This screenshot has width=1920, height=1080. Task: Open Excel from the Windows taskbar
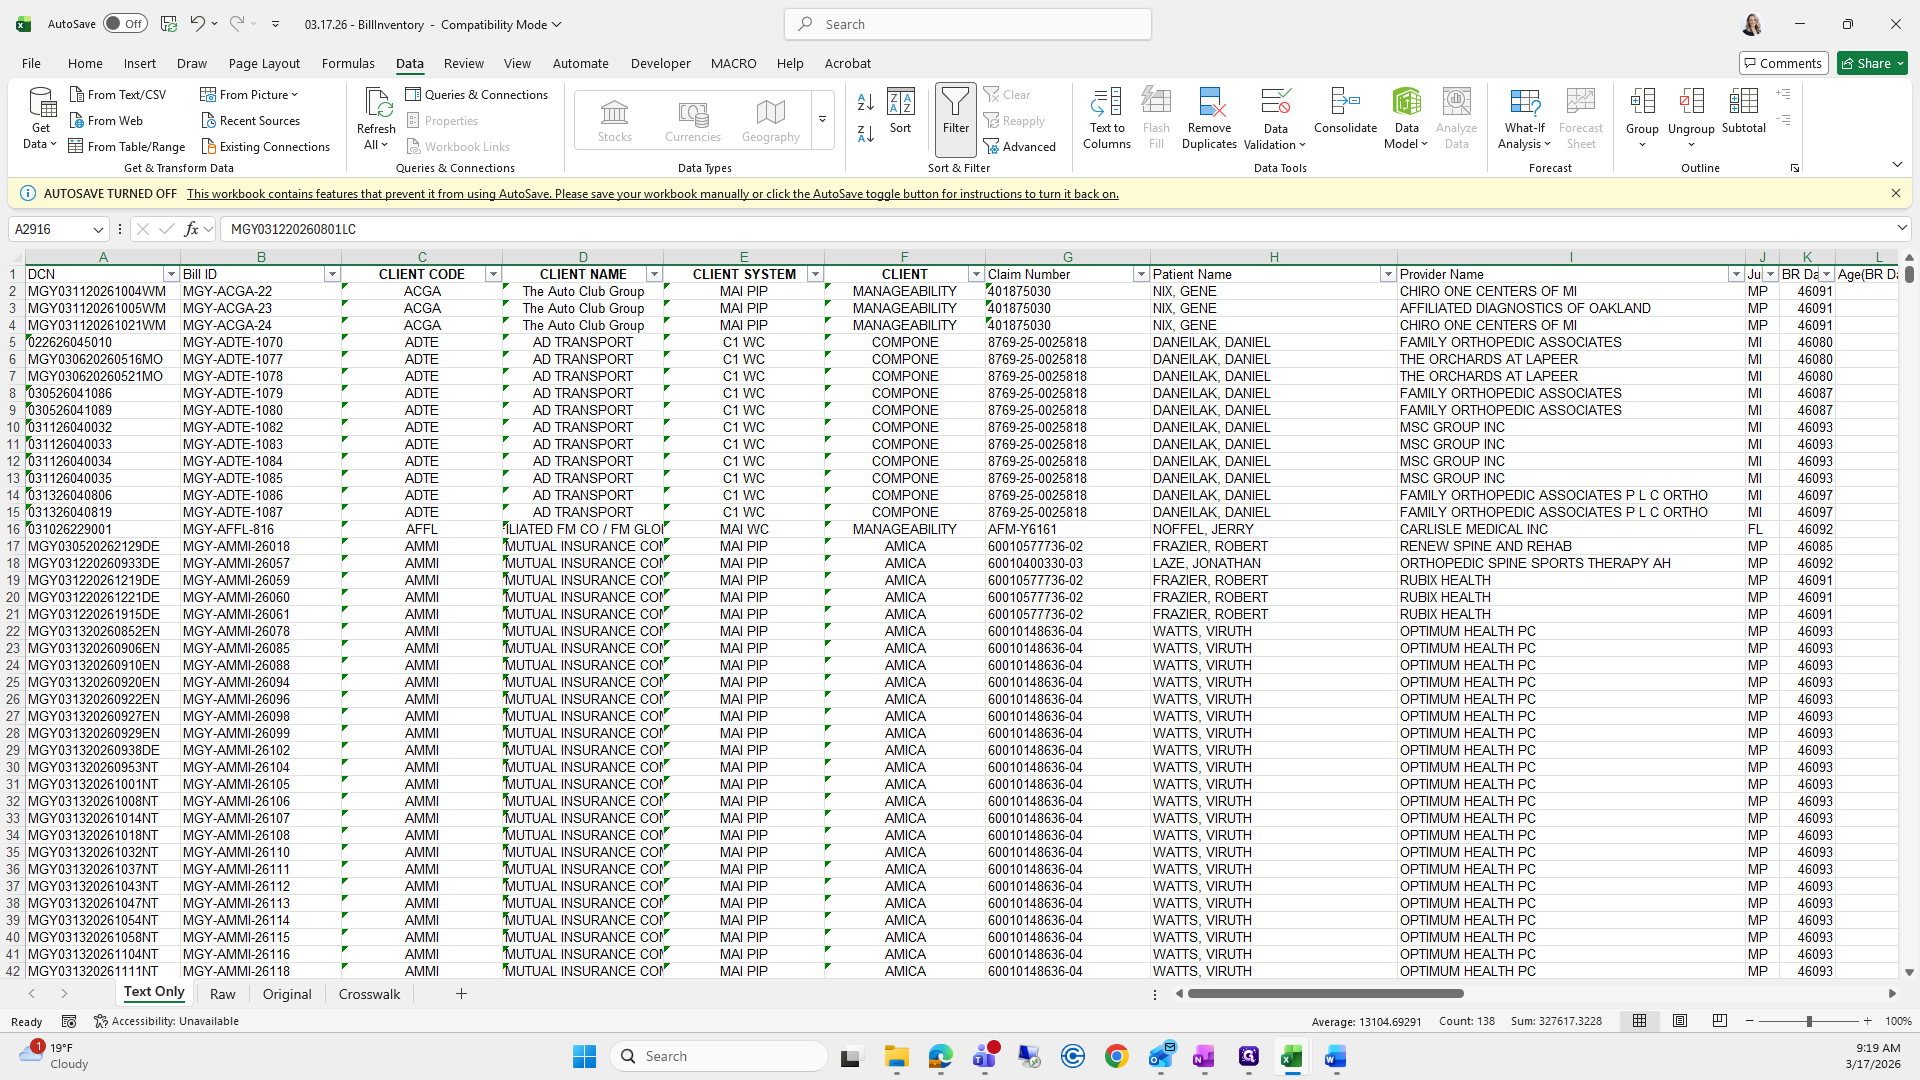coord(1291,1057)
